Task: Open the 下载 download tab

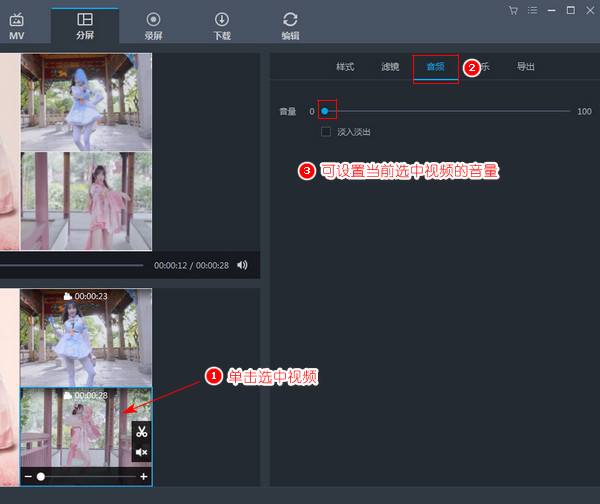Action: (x=222, y=27)
